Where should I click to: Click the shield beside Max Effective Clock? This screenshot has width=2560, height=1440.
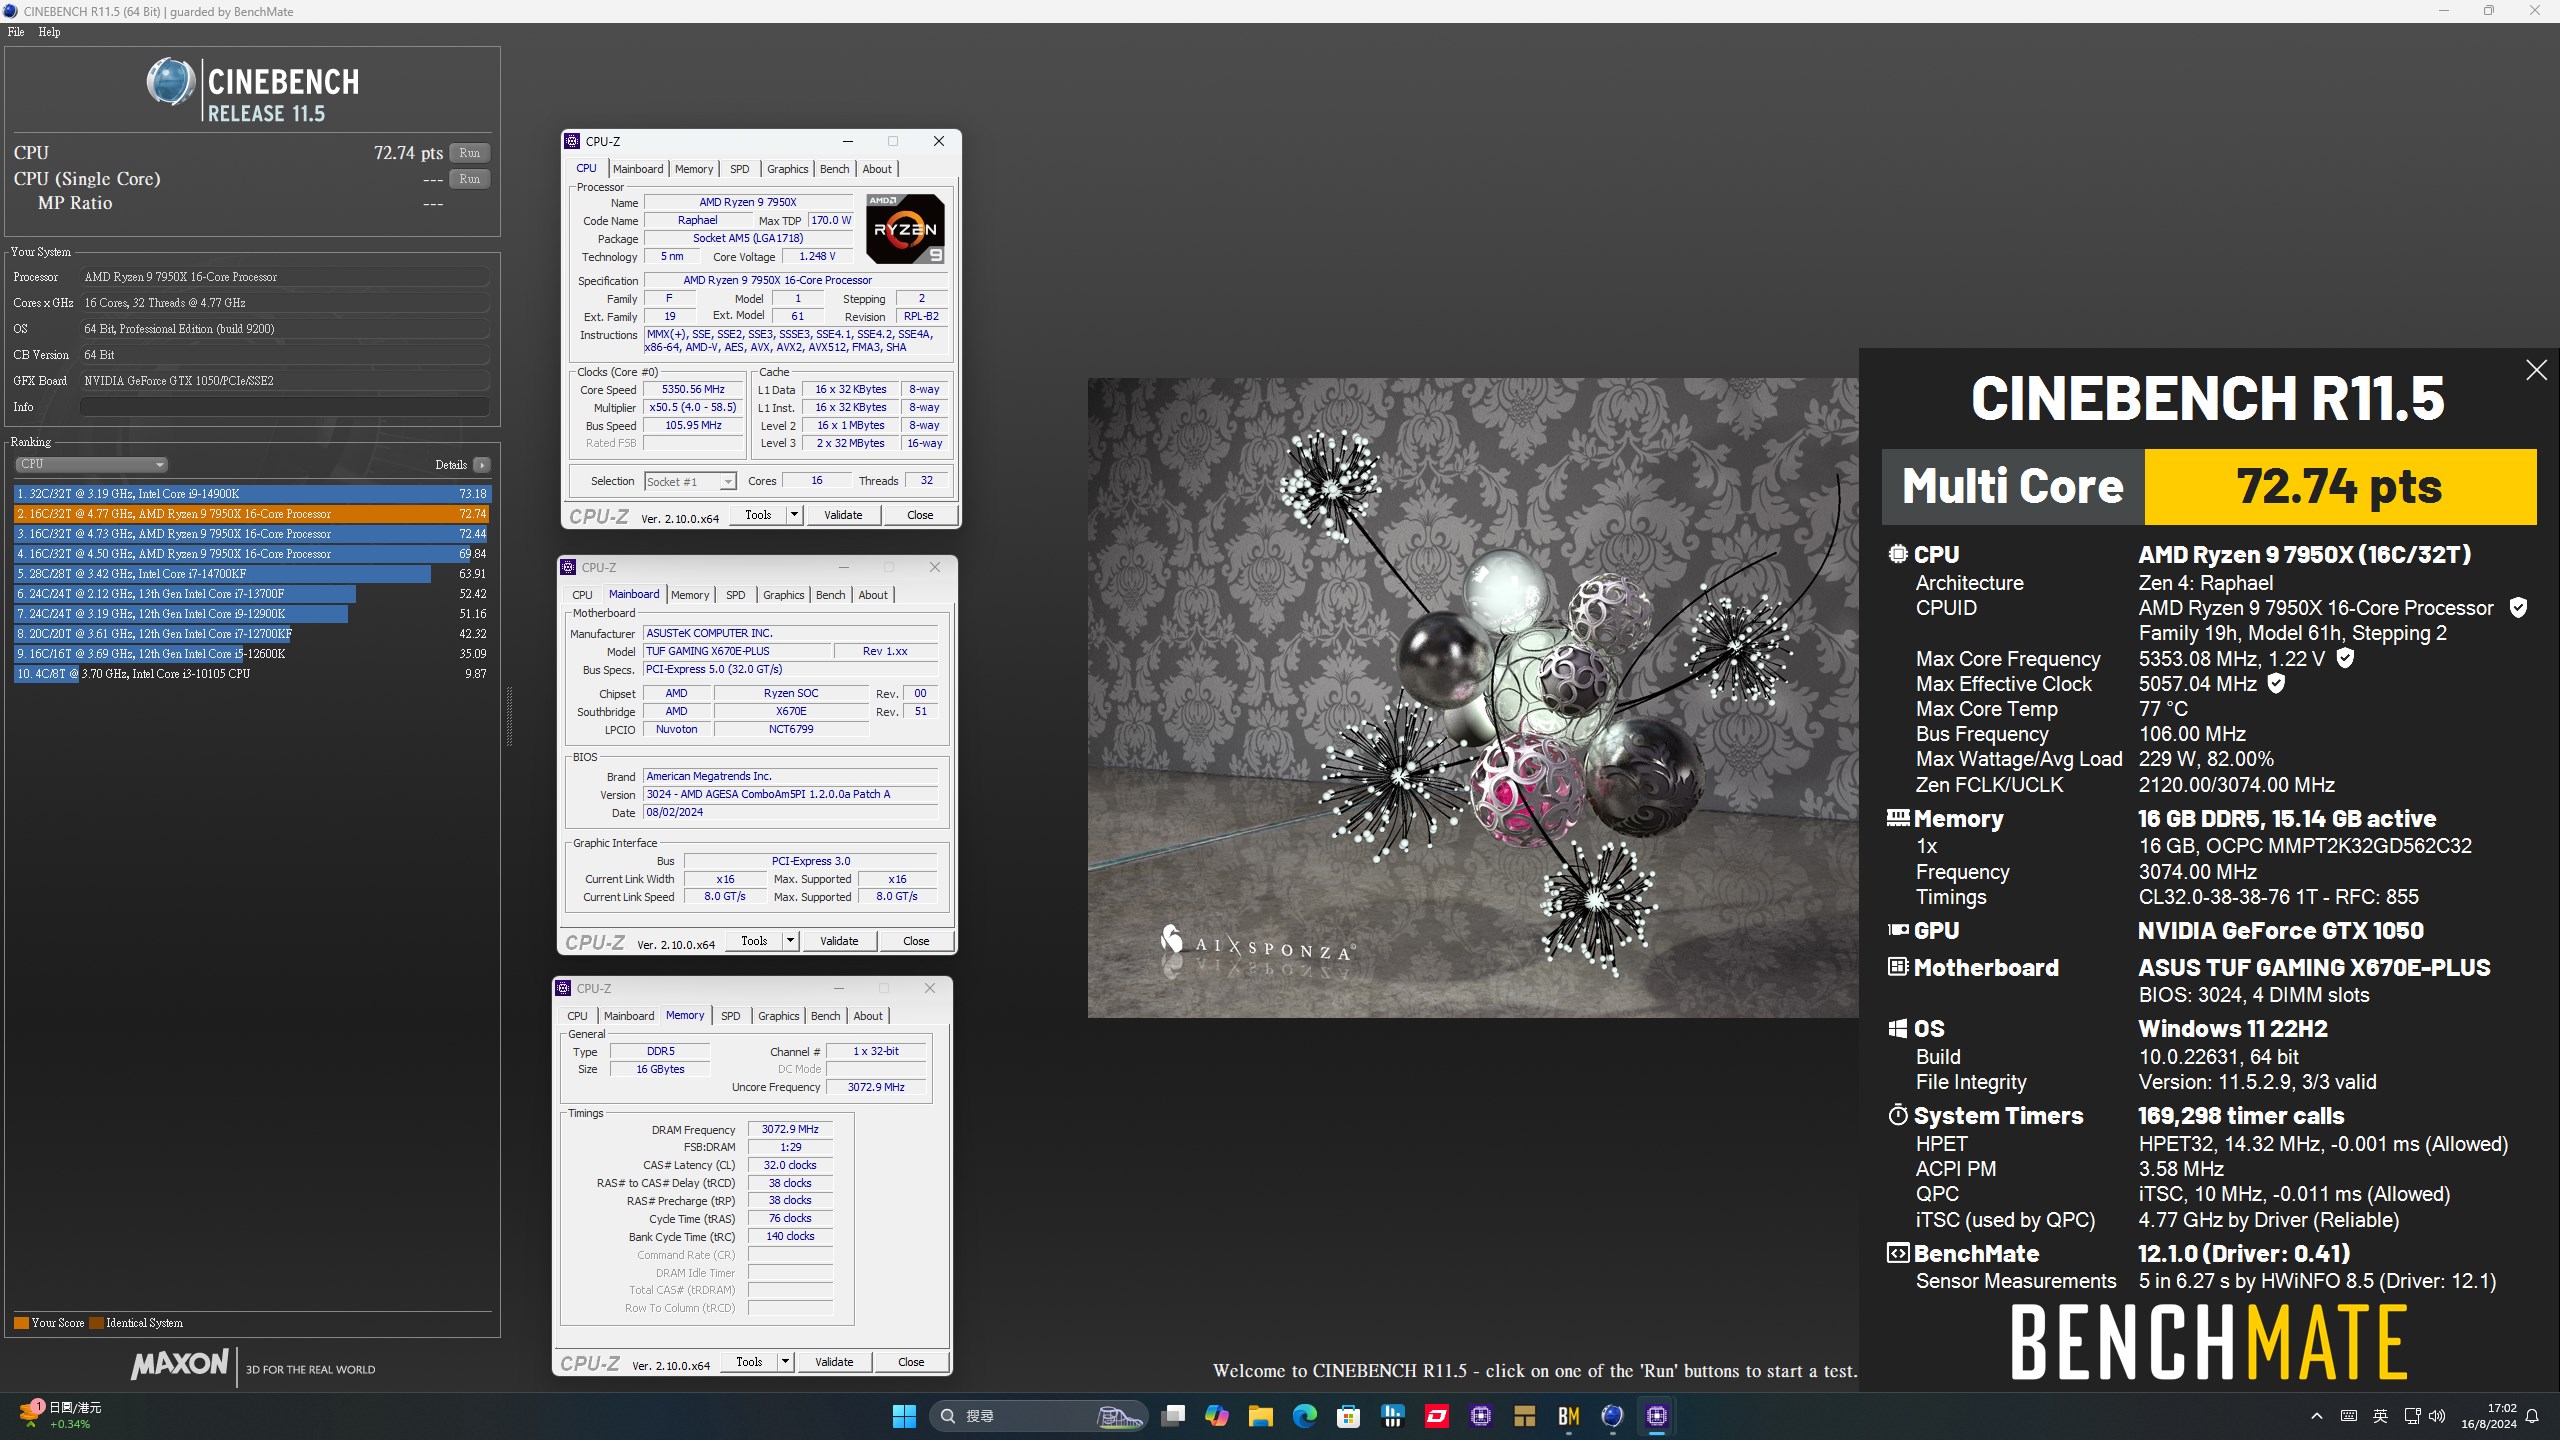(2276, 684)
